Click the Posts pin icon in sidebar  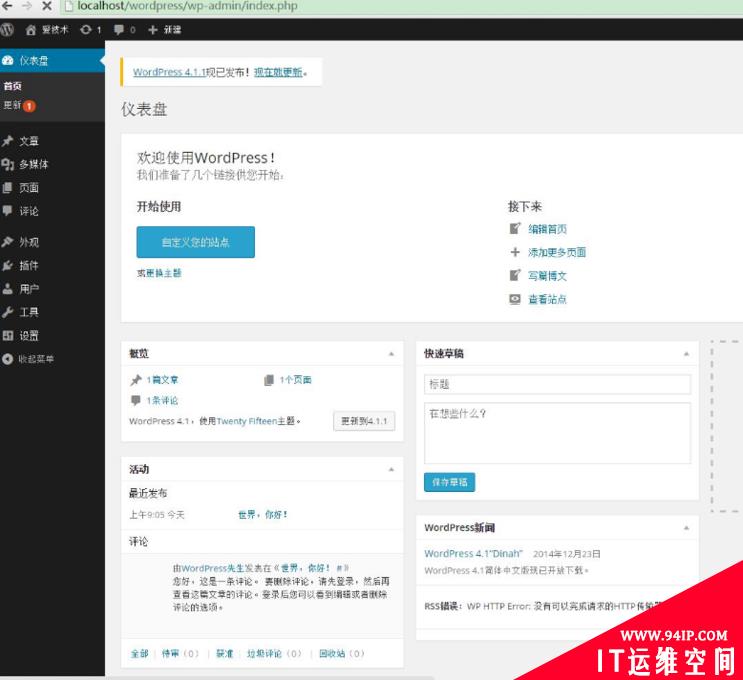[x=8, y=141]
